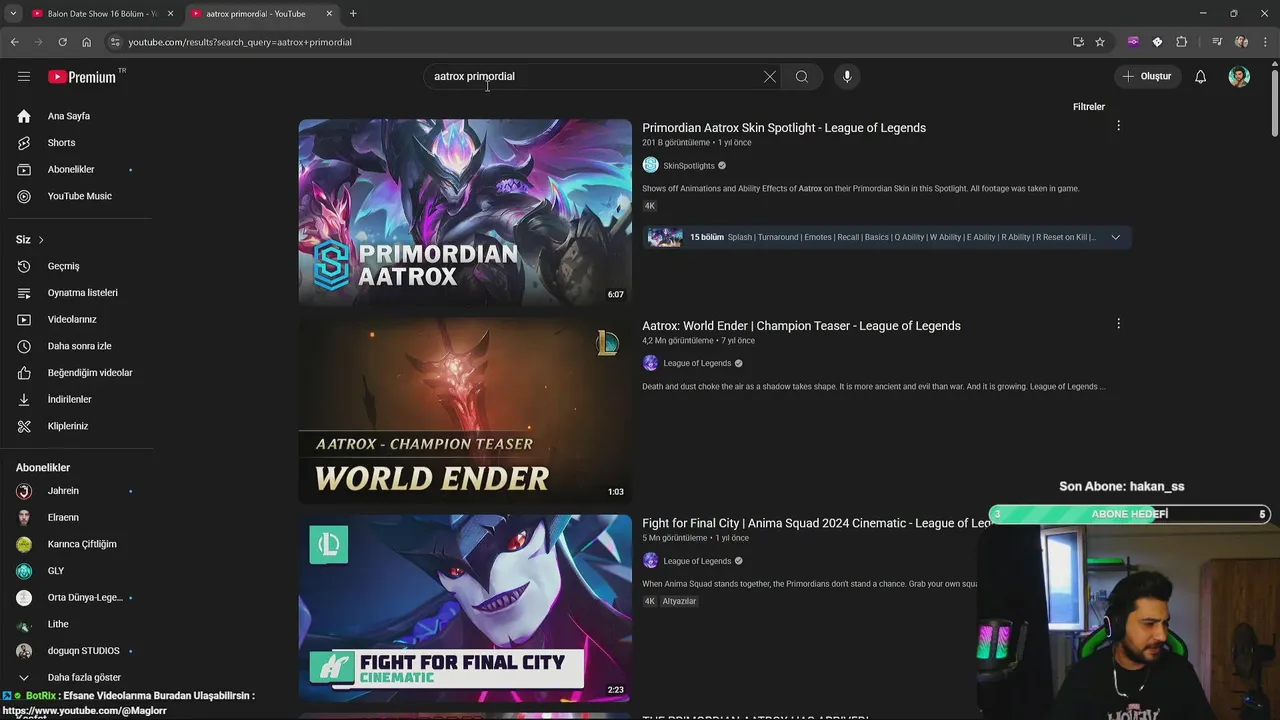Open Aatrox: World Ender Champion Teaser title
This screenshot has width=1280, height=720.
801,326
